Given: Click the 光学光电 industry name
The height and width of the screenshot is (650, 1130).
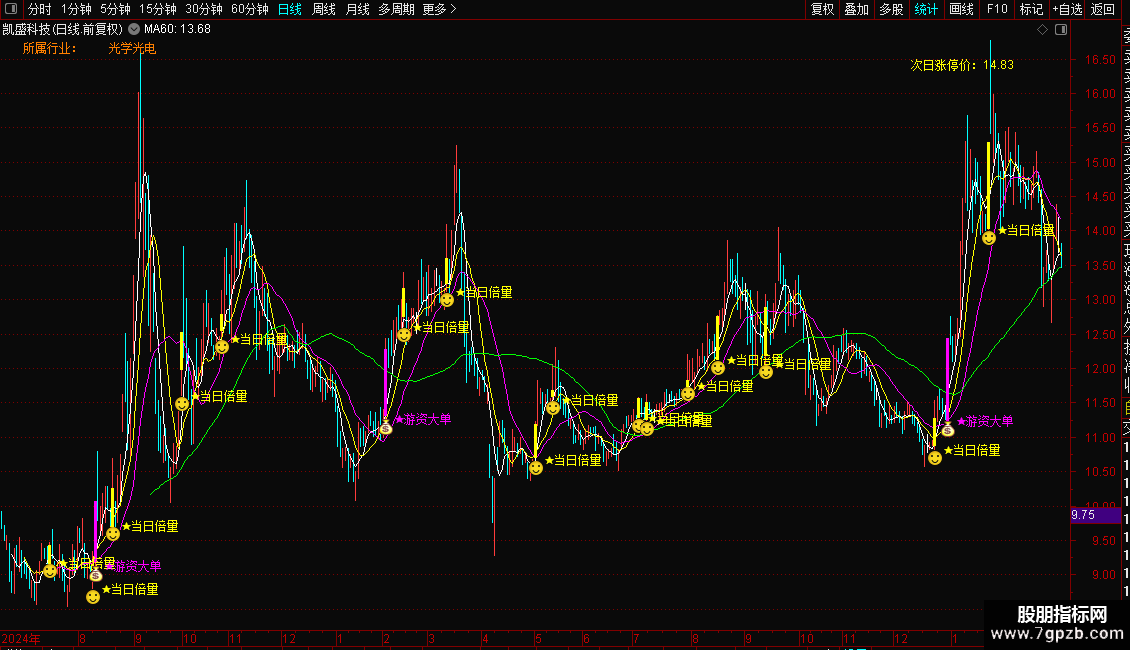Looking at the screenshot, I should tap(132, 48).
